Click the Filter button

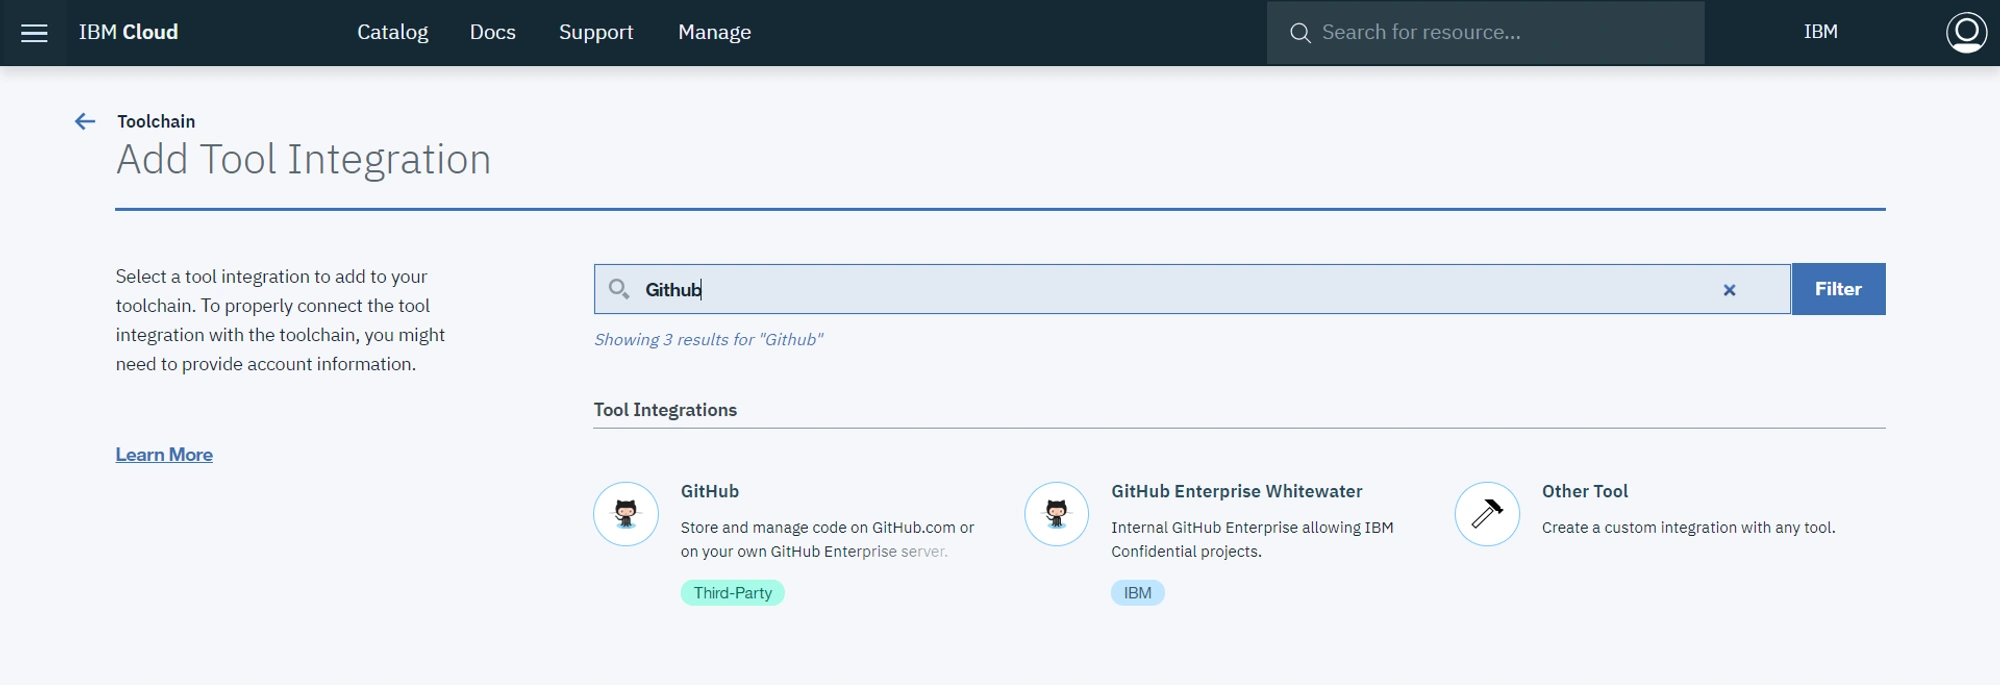[1838, 289]
